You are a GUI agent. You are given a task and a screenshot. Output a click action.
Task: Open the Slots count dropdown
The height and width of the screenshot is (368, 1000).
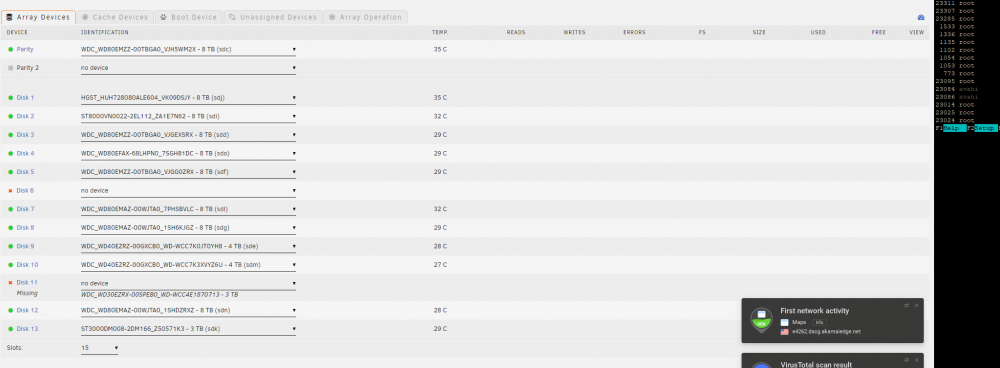[99, 348]
